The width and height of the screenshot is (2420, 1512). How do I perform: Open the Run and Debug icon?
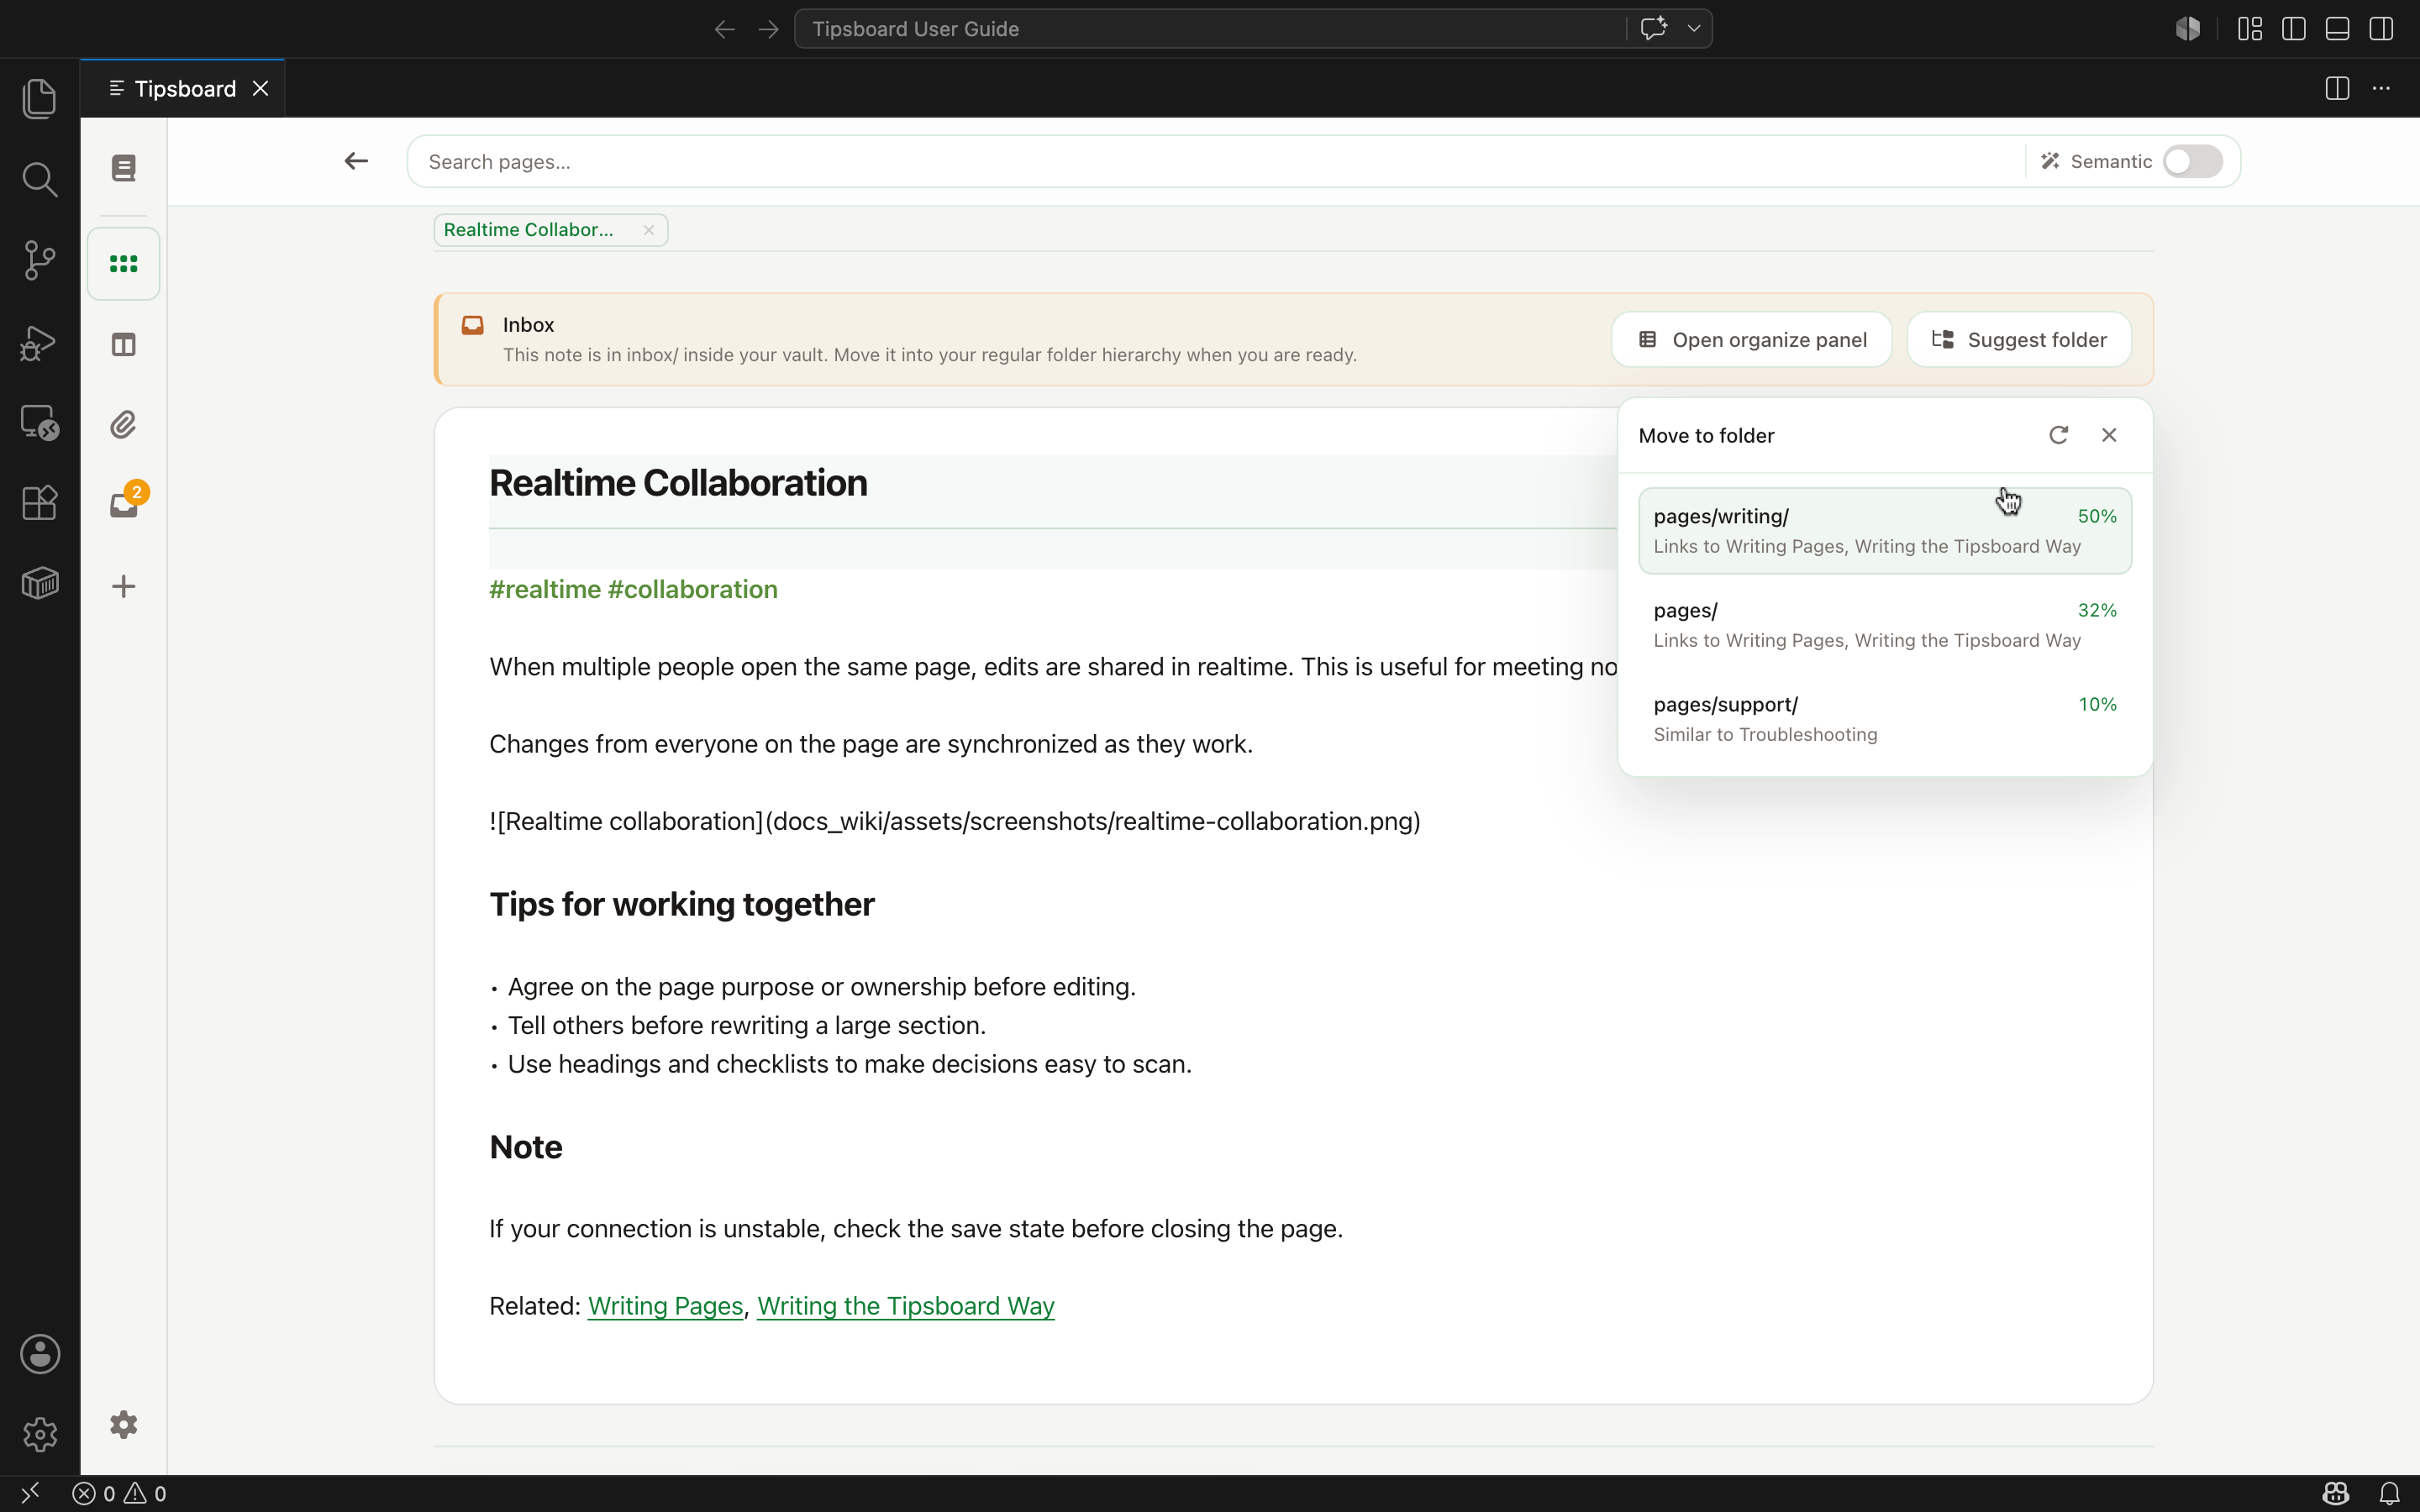40,342
